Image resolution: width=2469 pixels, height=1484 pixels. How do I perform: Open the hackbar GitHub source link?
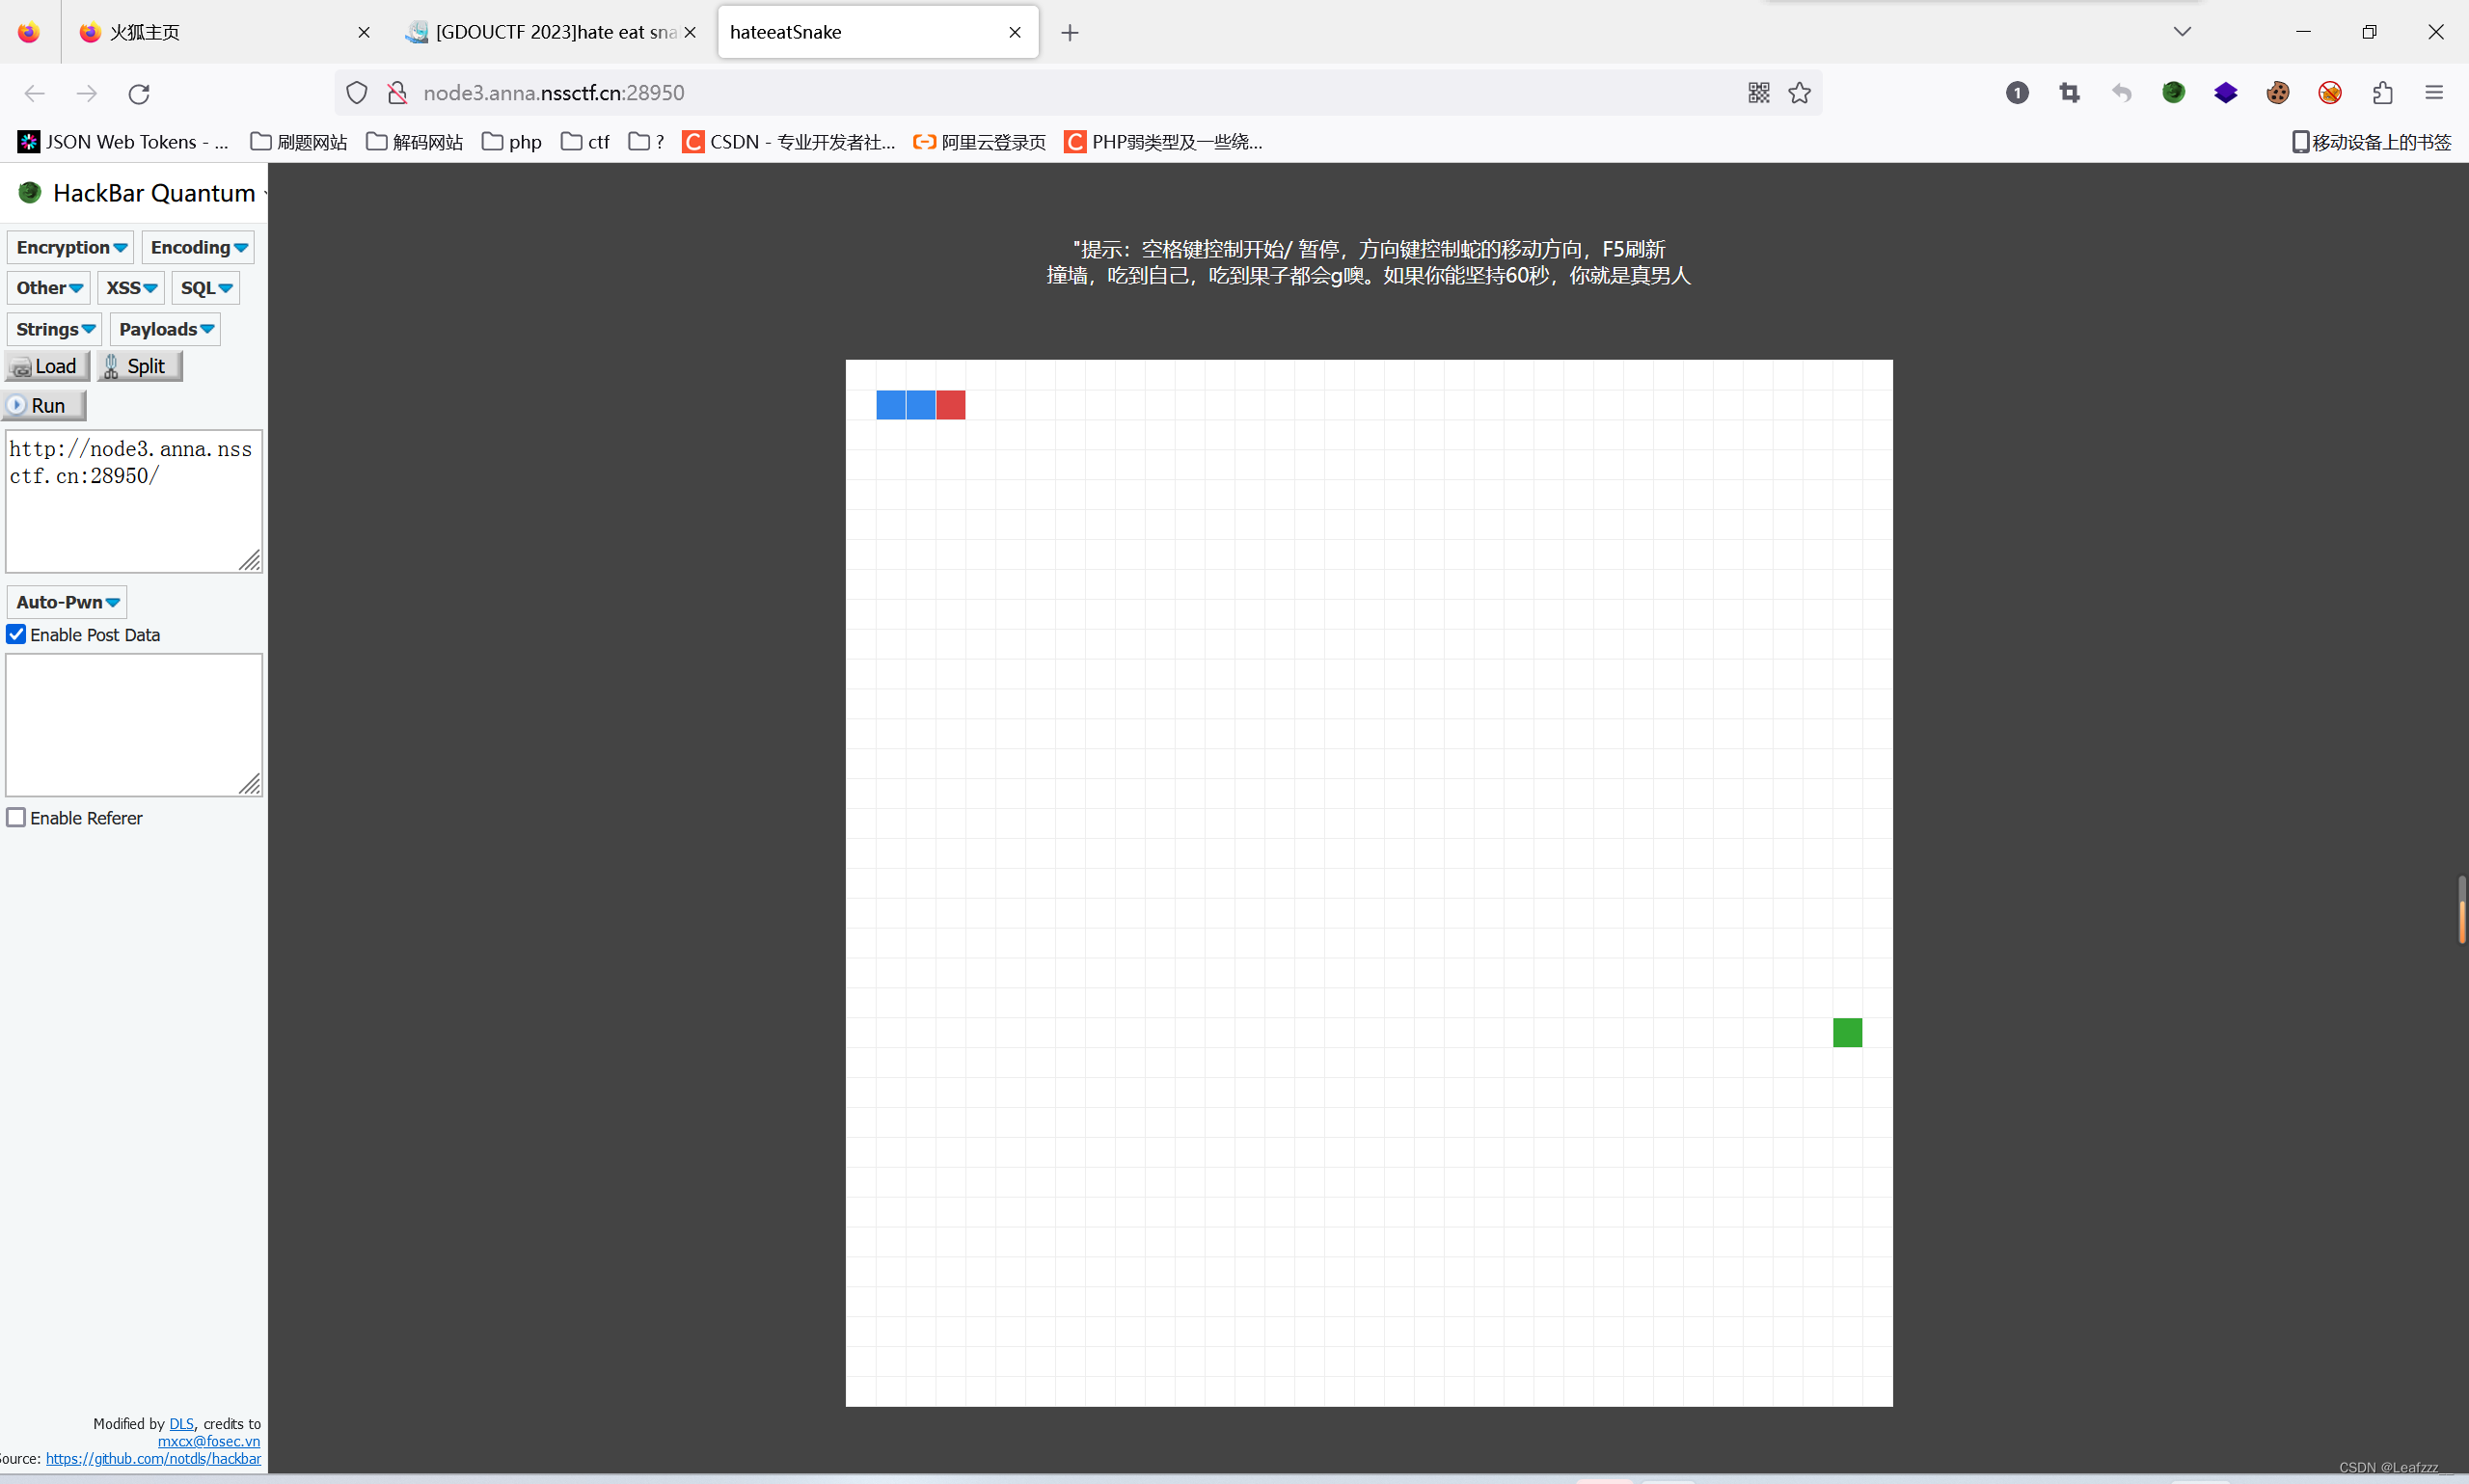pyautogui.click(x=152, y=1458)
